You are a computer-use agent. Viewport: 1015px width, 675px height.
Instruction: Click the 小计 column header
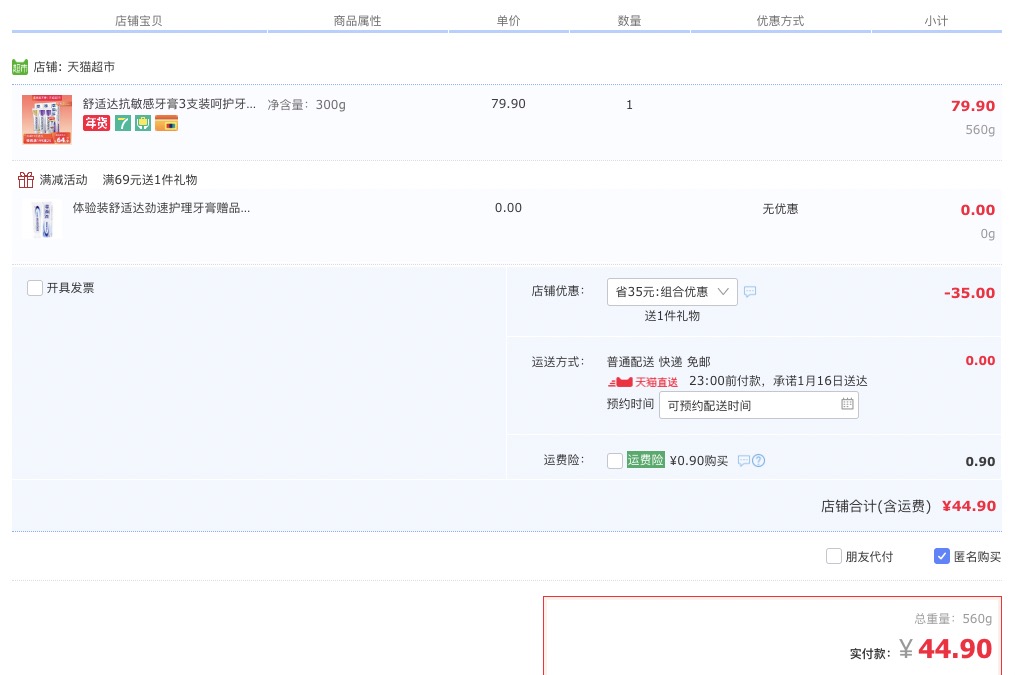tap(936, 21)
